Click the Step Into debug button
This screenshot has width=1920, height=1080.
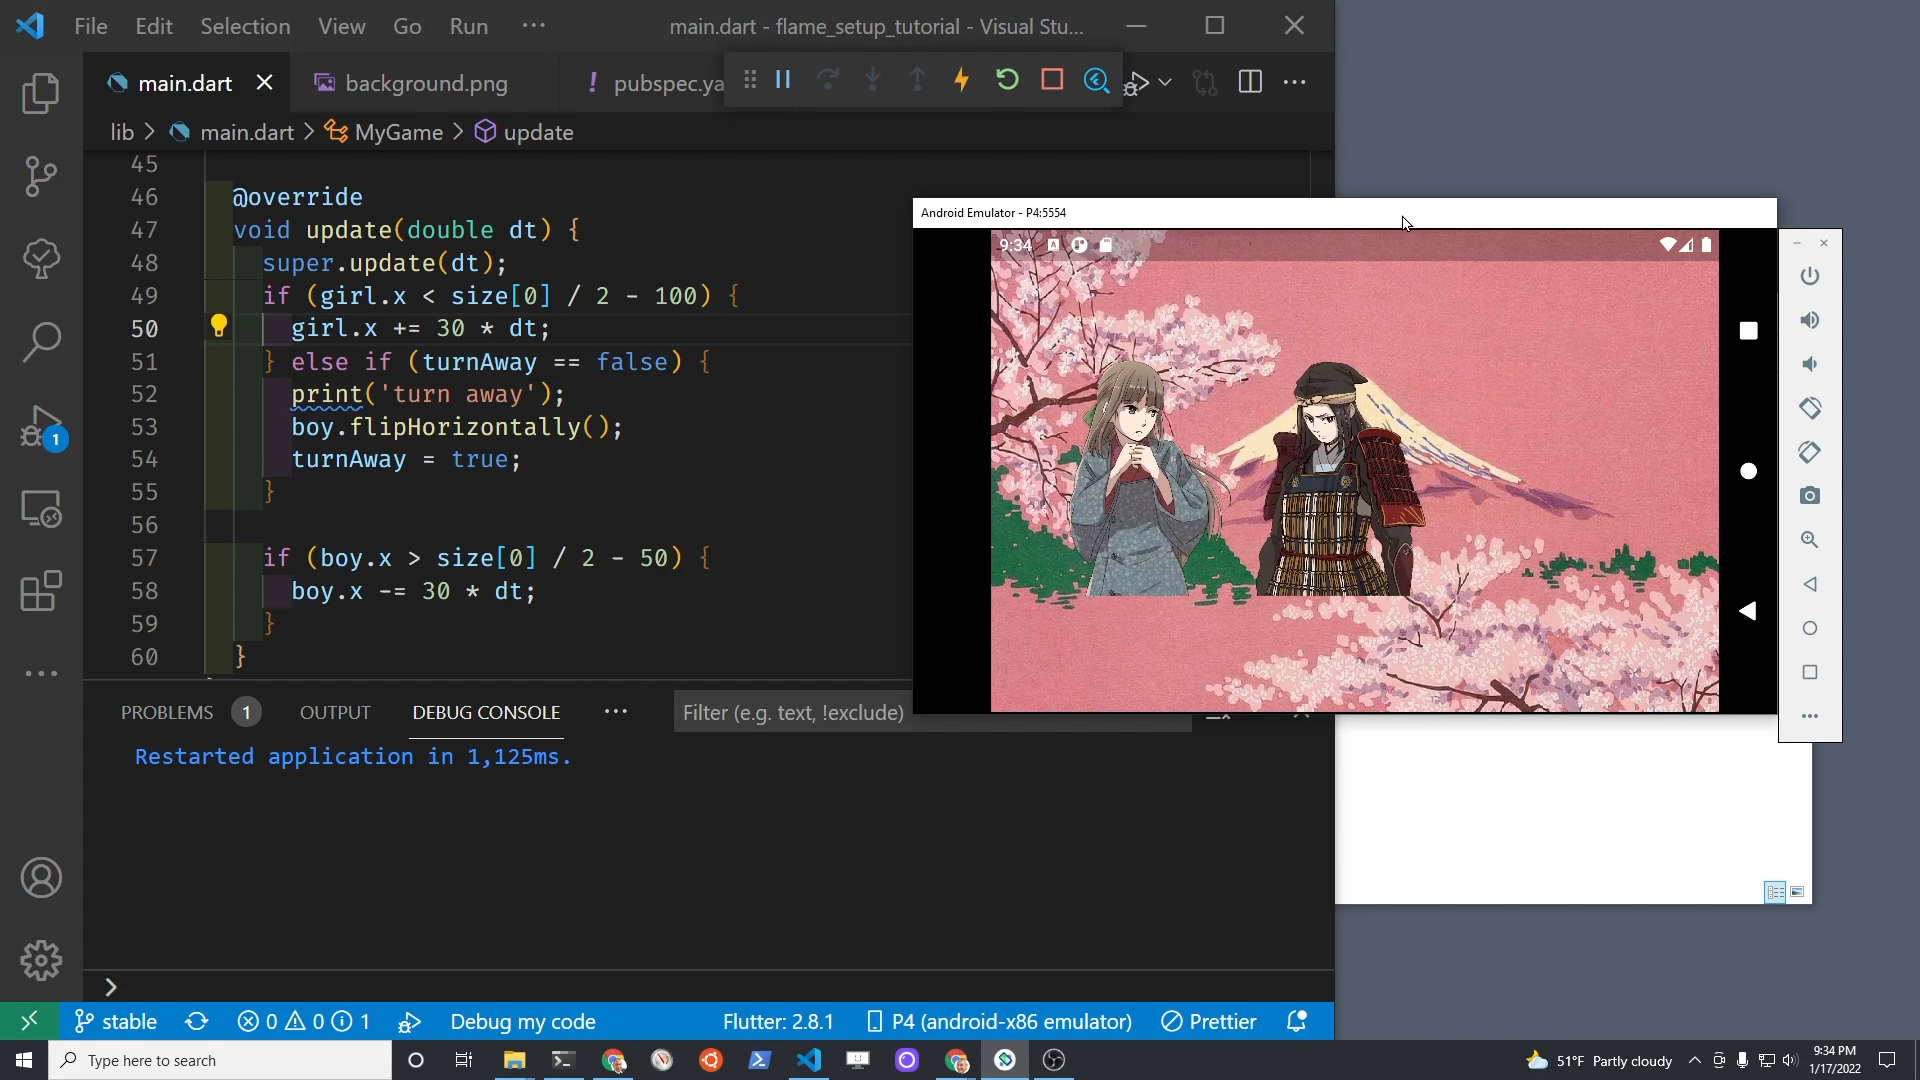(873, 80)
